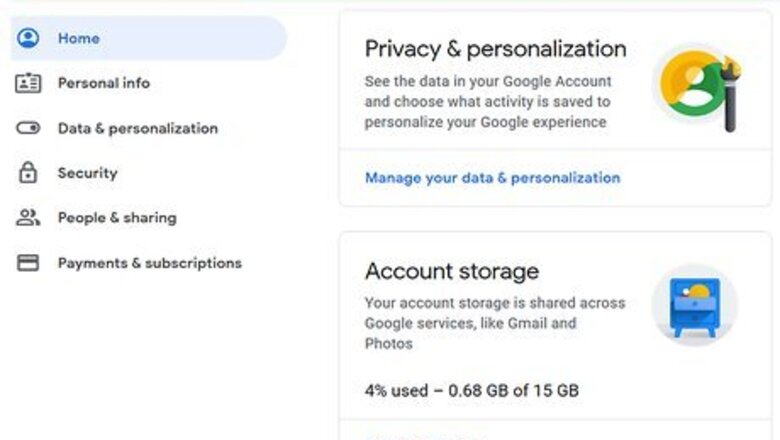
Task: Open Payments & subscriptions text label
Action: tap(149, 263)
